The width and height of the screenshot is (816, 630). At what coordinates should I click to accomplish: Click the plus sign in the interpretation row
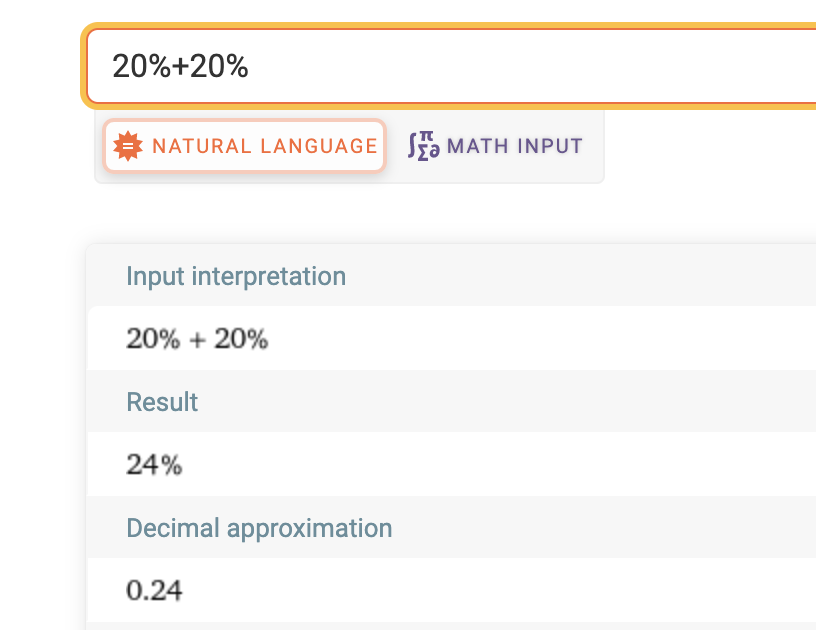pyautogui.click(x=197, y=340)
